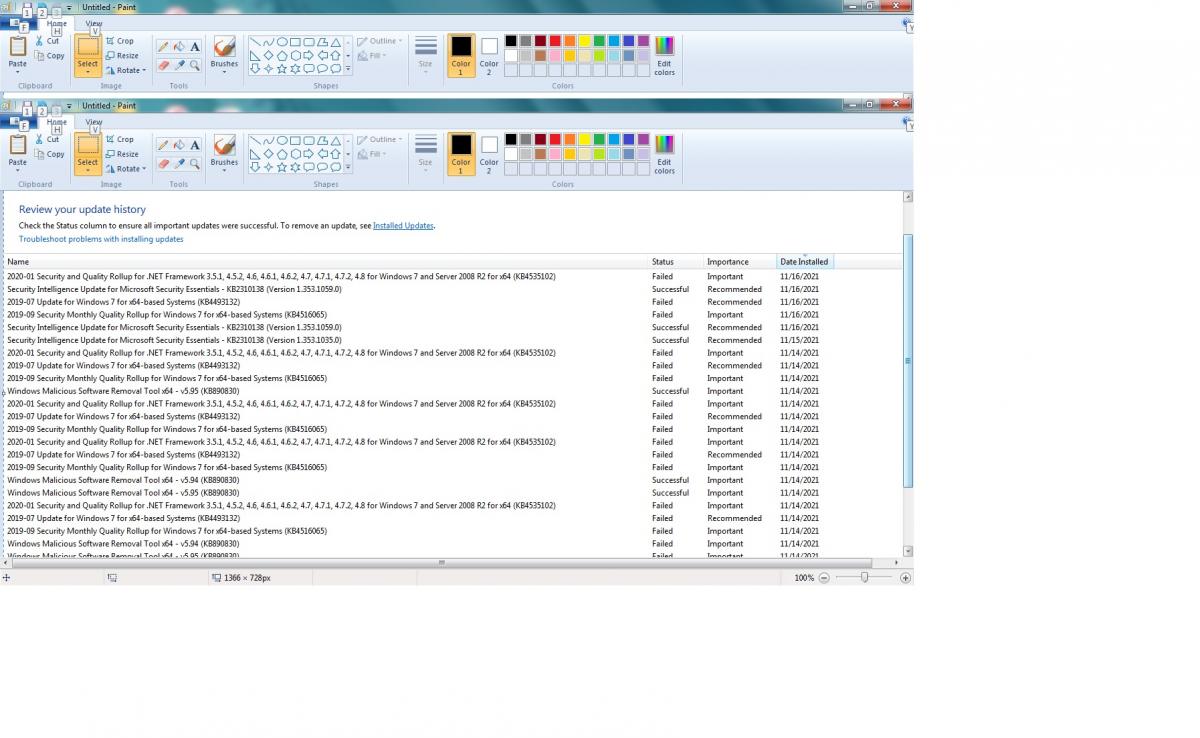Click the Magnifier tool in back Paint window

pyautogui.click(x=195, y=66)
